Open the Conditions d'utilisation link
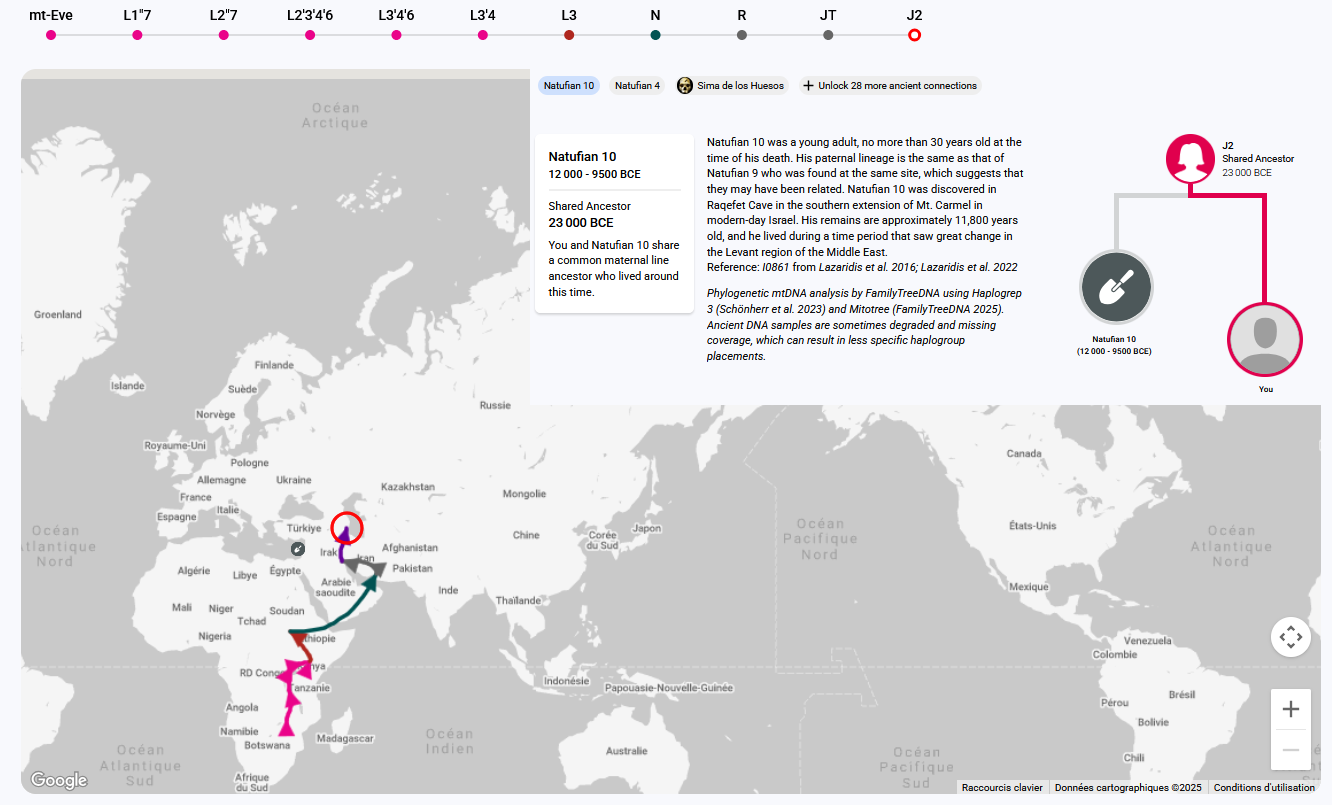This screenshot has width=1332, height=805. click(1263, 788)
